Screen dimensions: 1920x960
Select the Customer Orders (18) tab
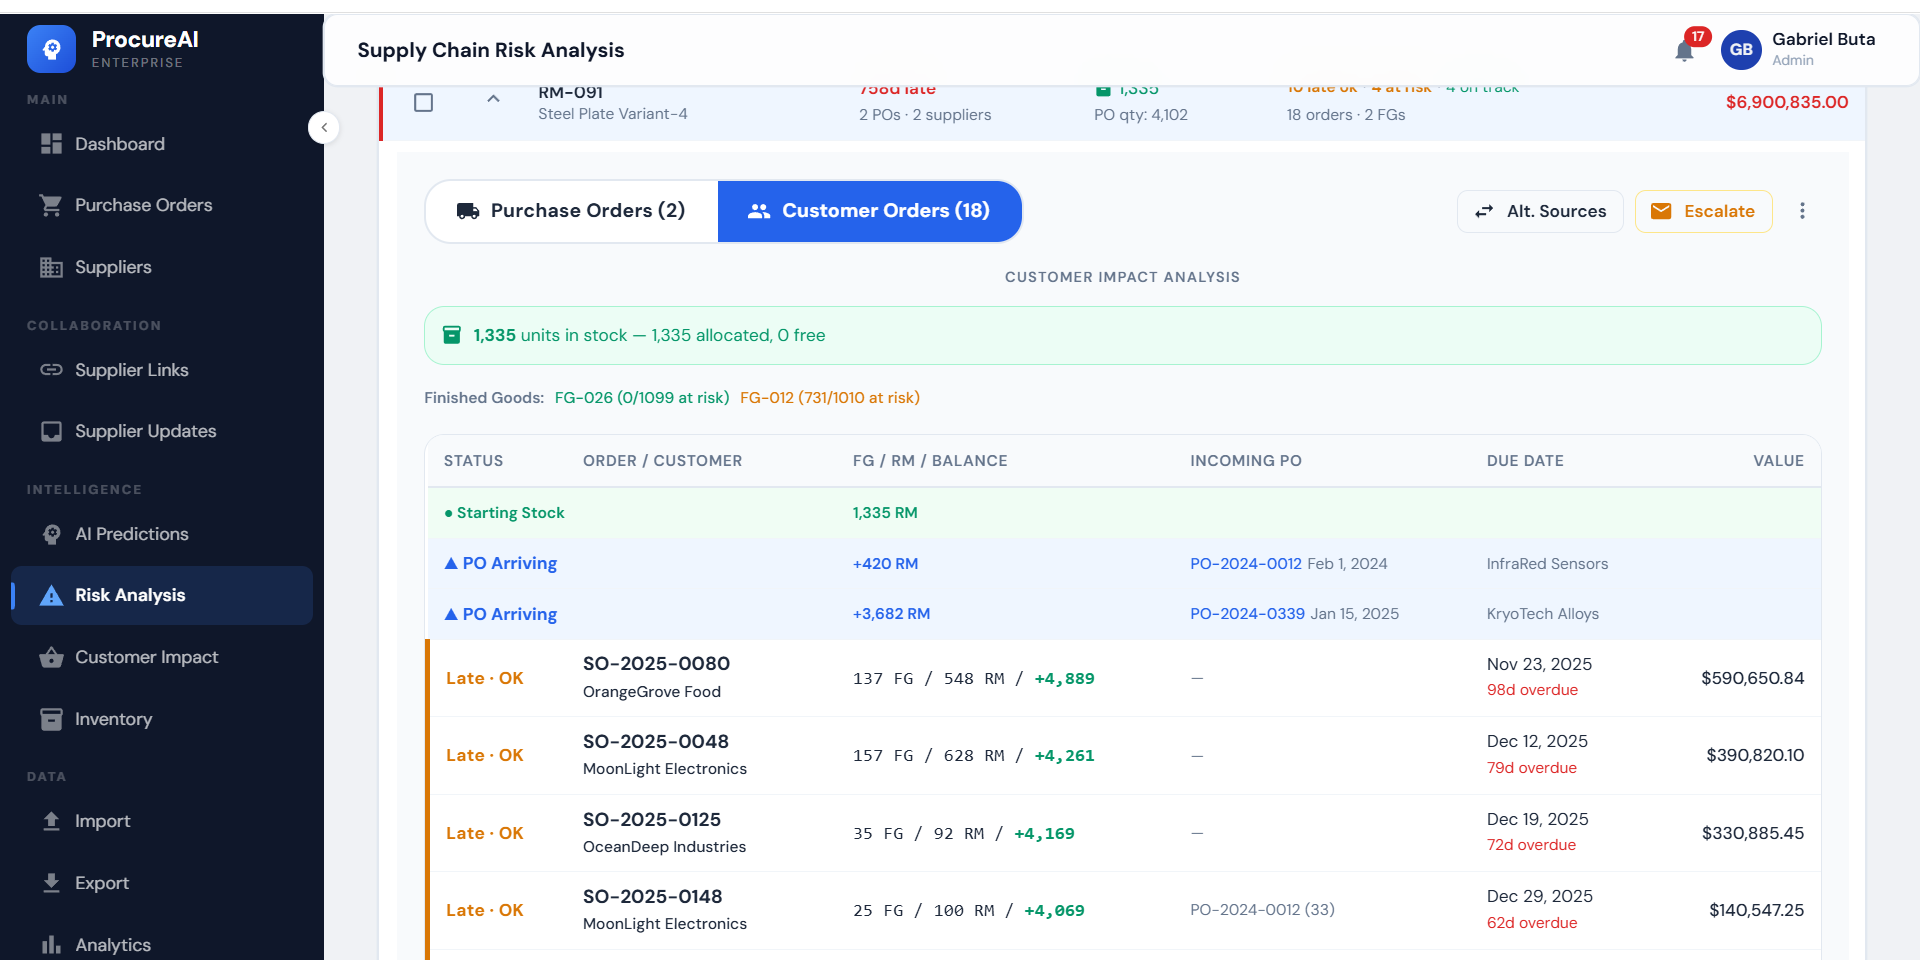point(869,211)
